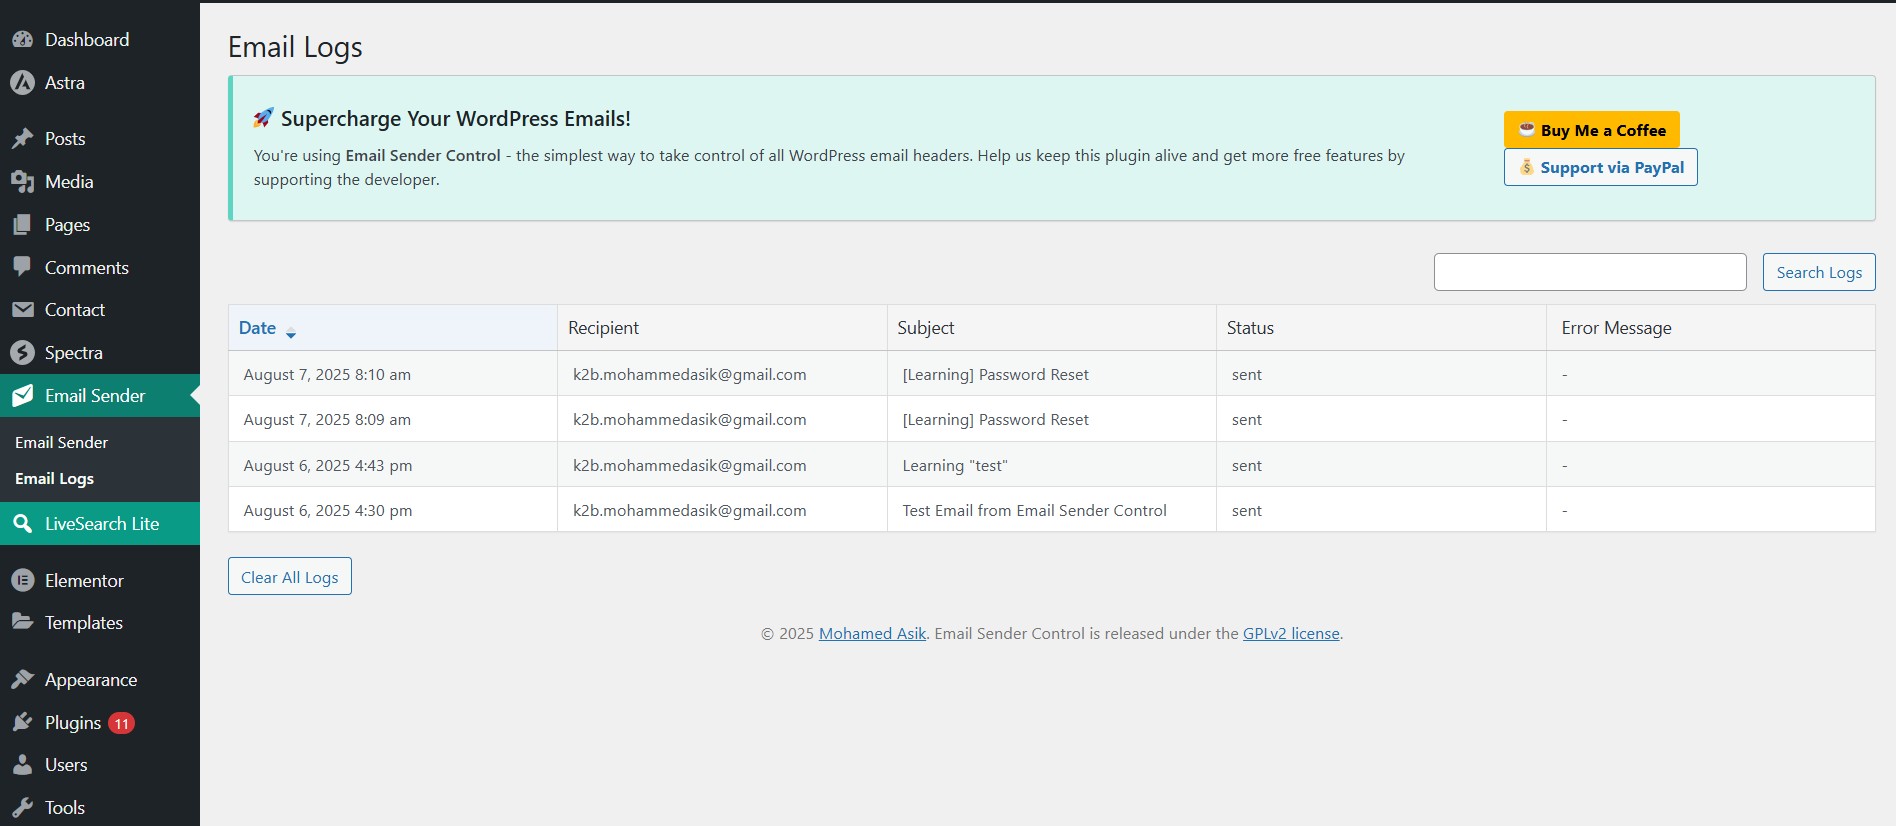Viewport: 1896px width, 826px height.
Task: Click the Pages stack icon
Action: click(x=22, y=225)
